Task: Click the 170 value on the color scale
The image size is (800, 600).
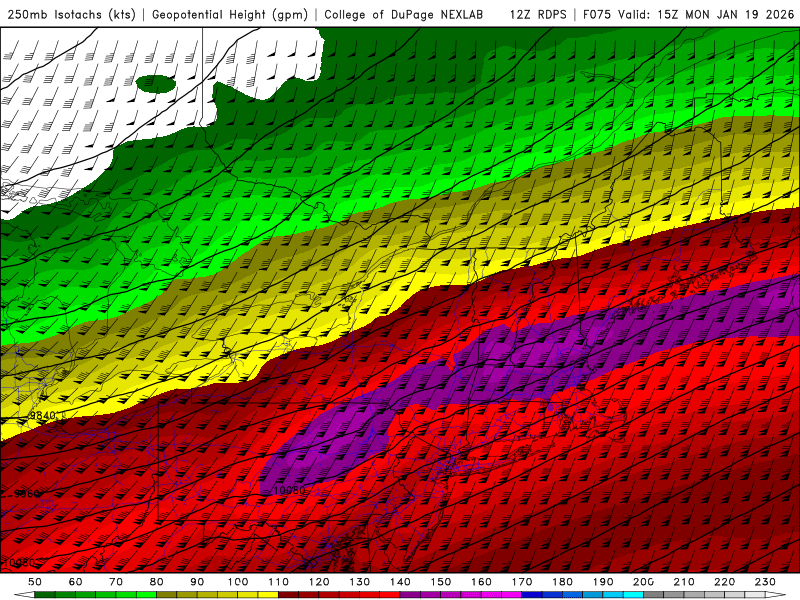Action: 522,582
